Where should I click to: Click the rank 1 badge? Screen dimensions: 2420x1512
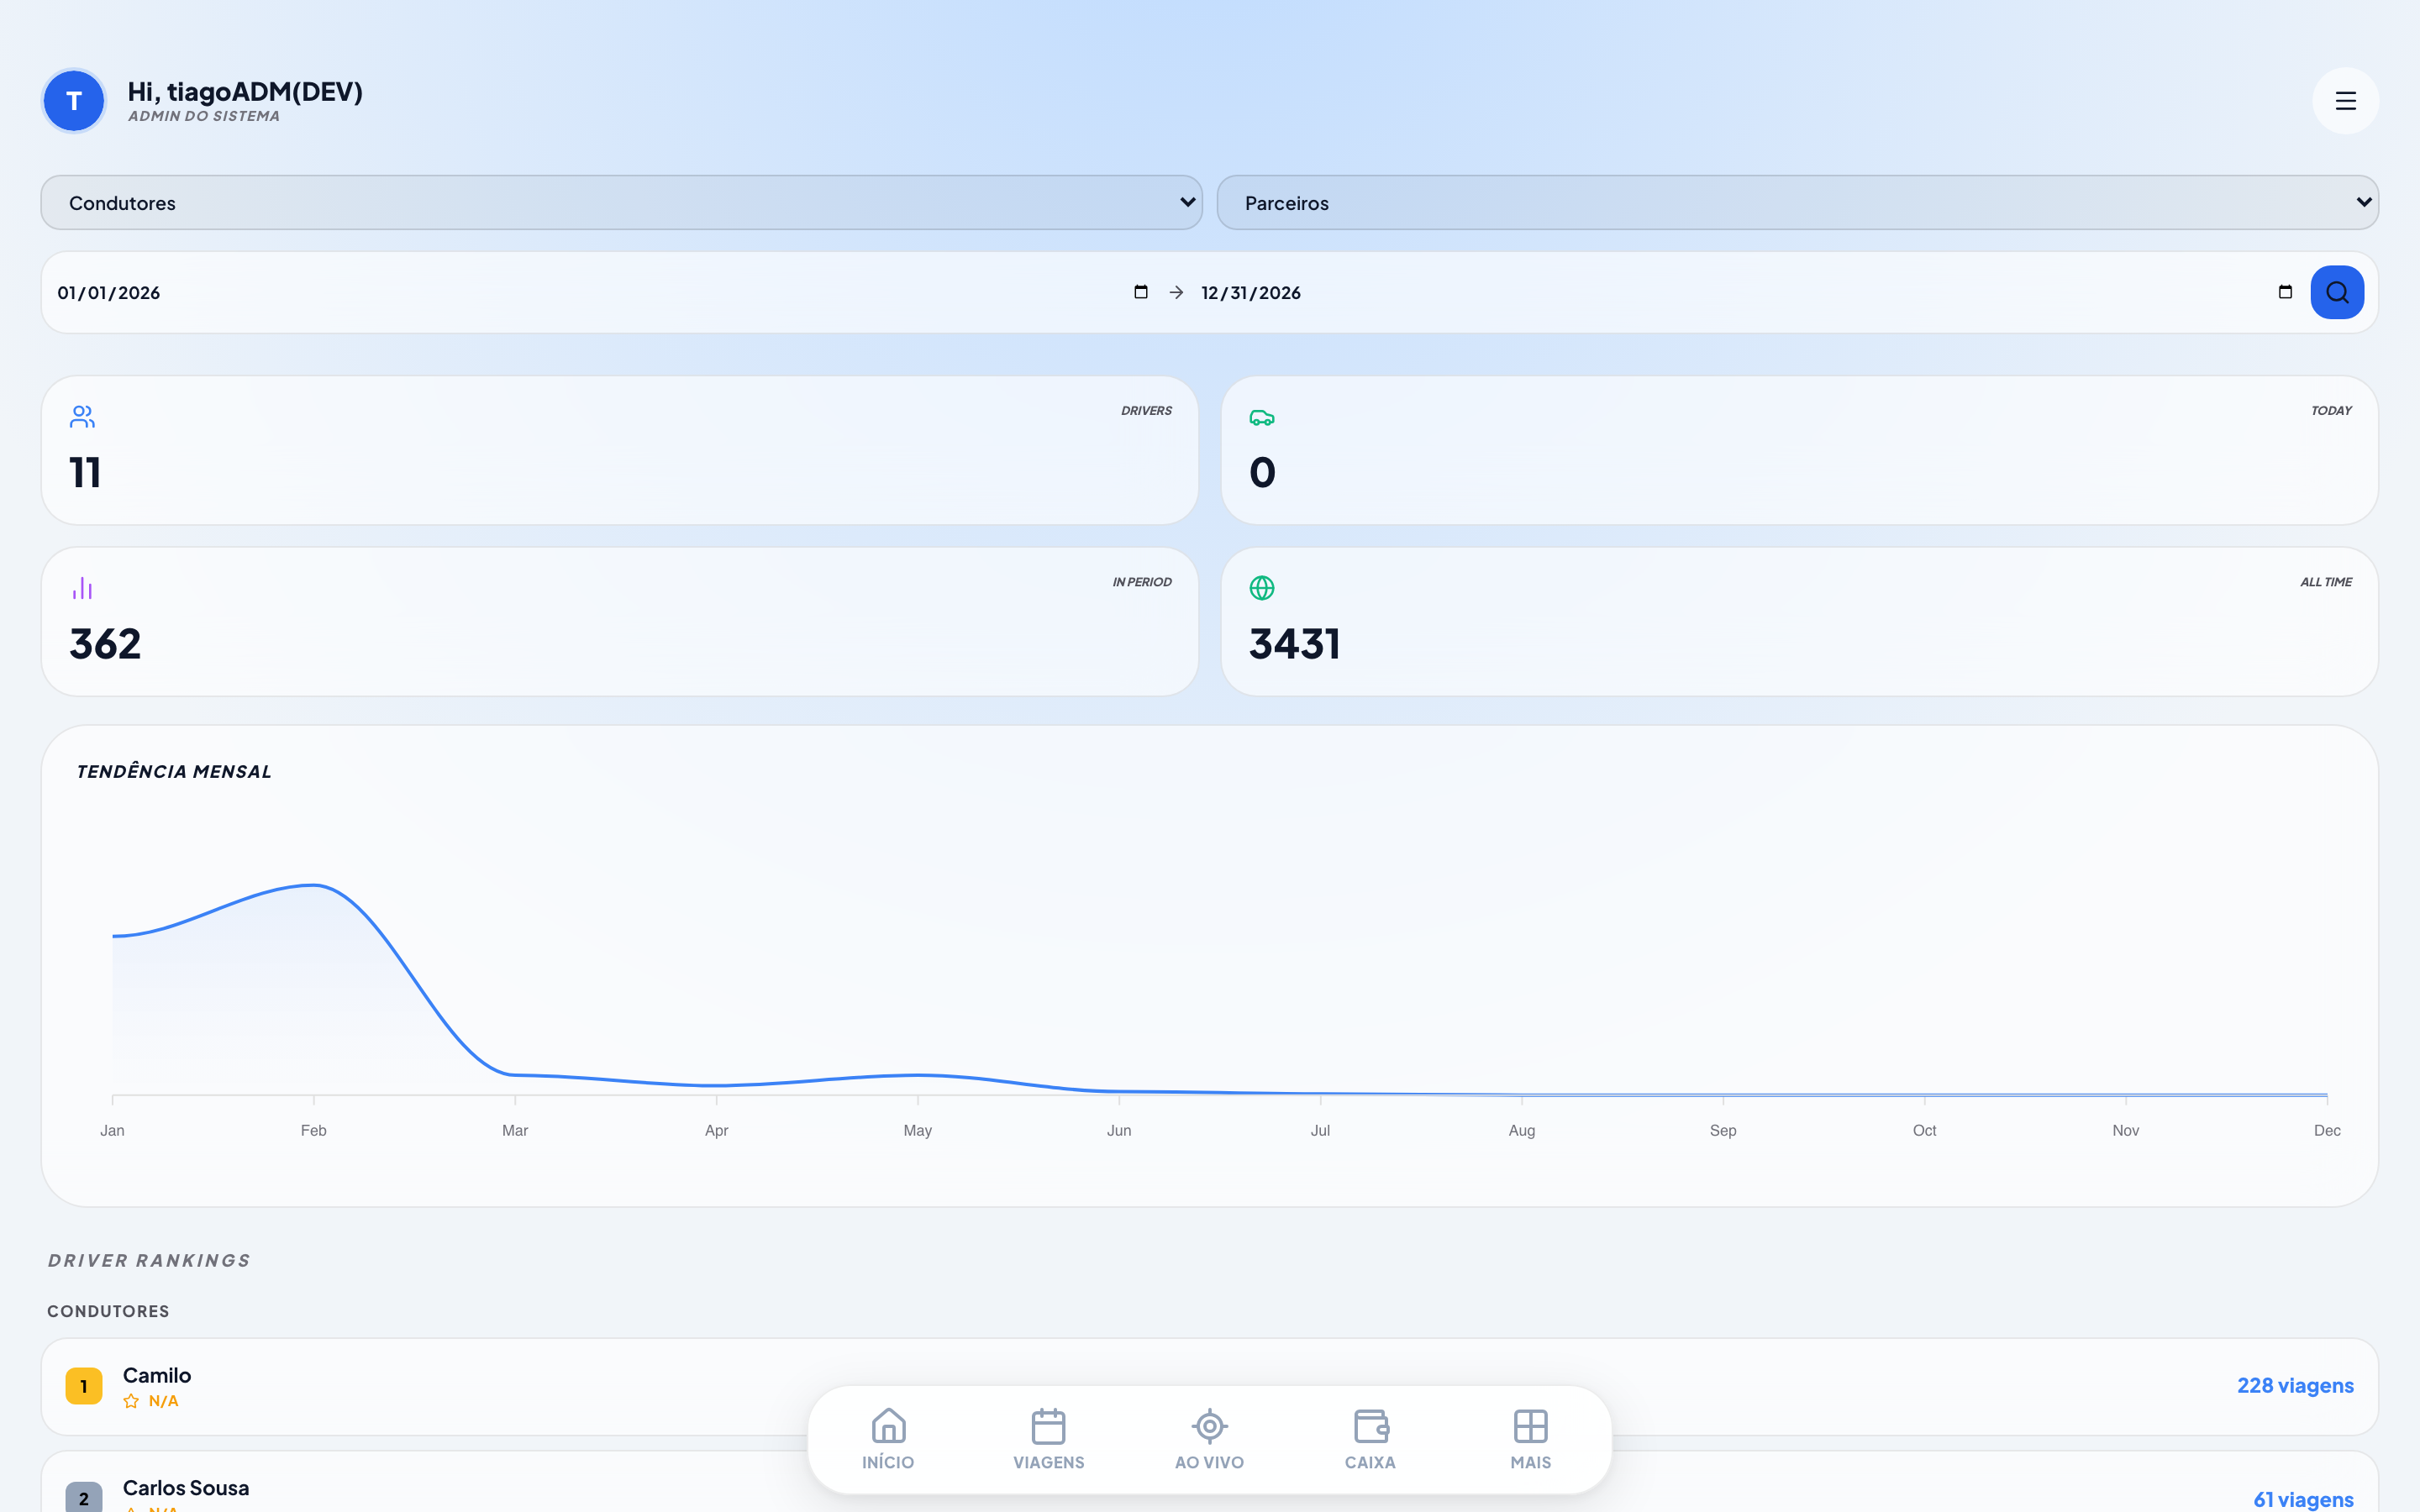pyautogui.click(x=84, y=1386)
